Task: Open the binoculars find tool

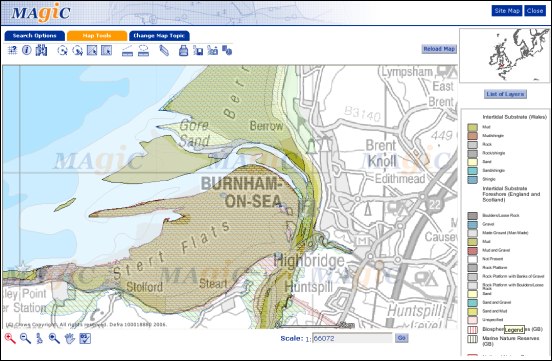Action: click(41, 50)
